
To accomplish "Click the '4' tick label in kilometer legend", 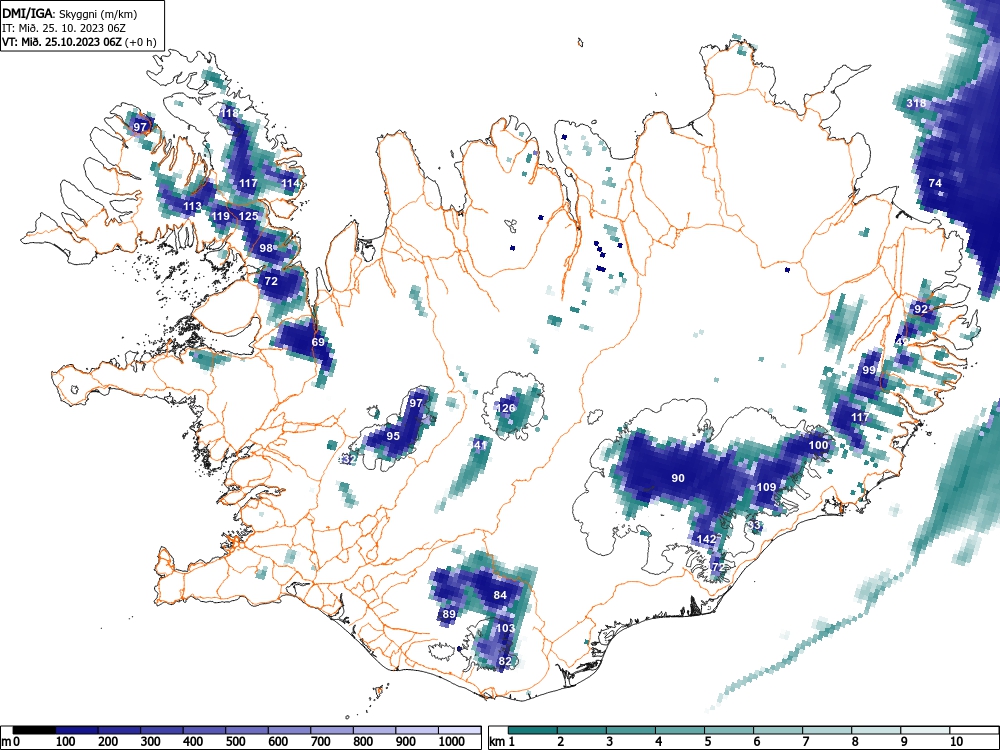I will pyautogui.click(x=658, y=741).
